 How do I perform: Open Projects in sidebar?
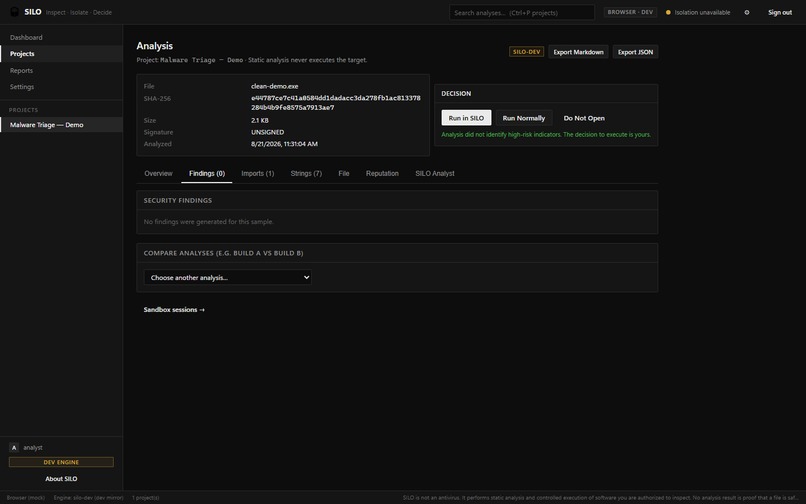click(x=61, y=54)
